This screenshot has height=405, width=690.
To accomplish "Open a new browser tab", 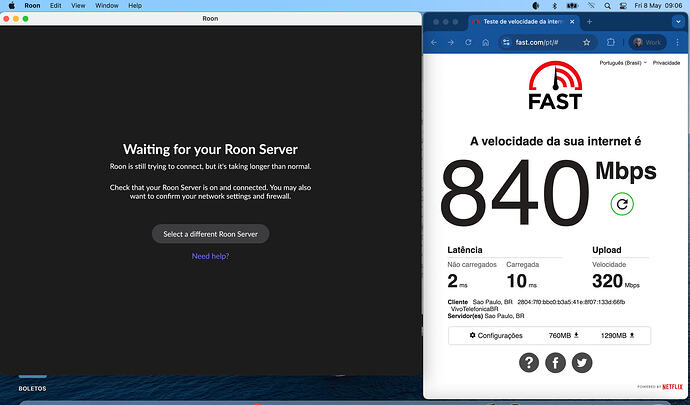I will tap(589, 22).
